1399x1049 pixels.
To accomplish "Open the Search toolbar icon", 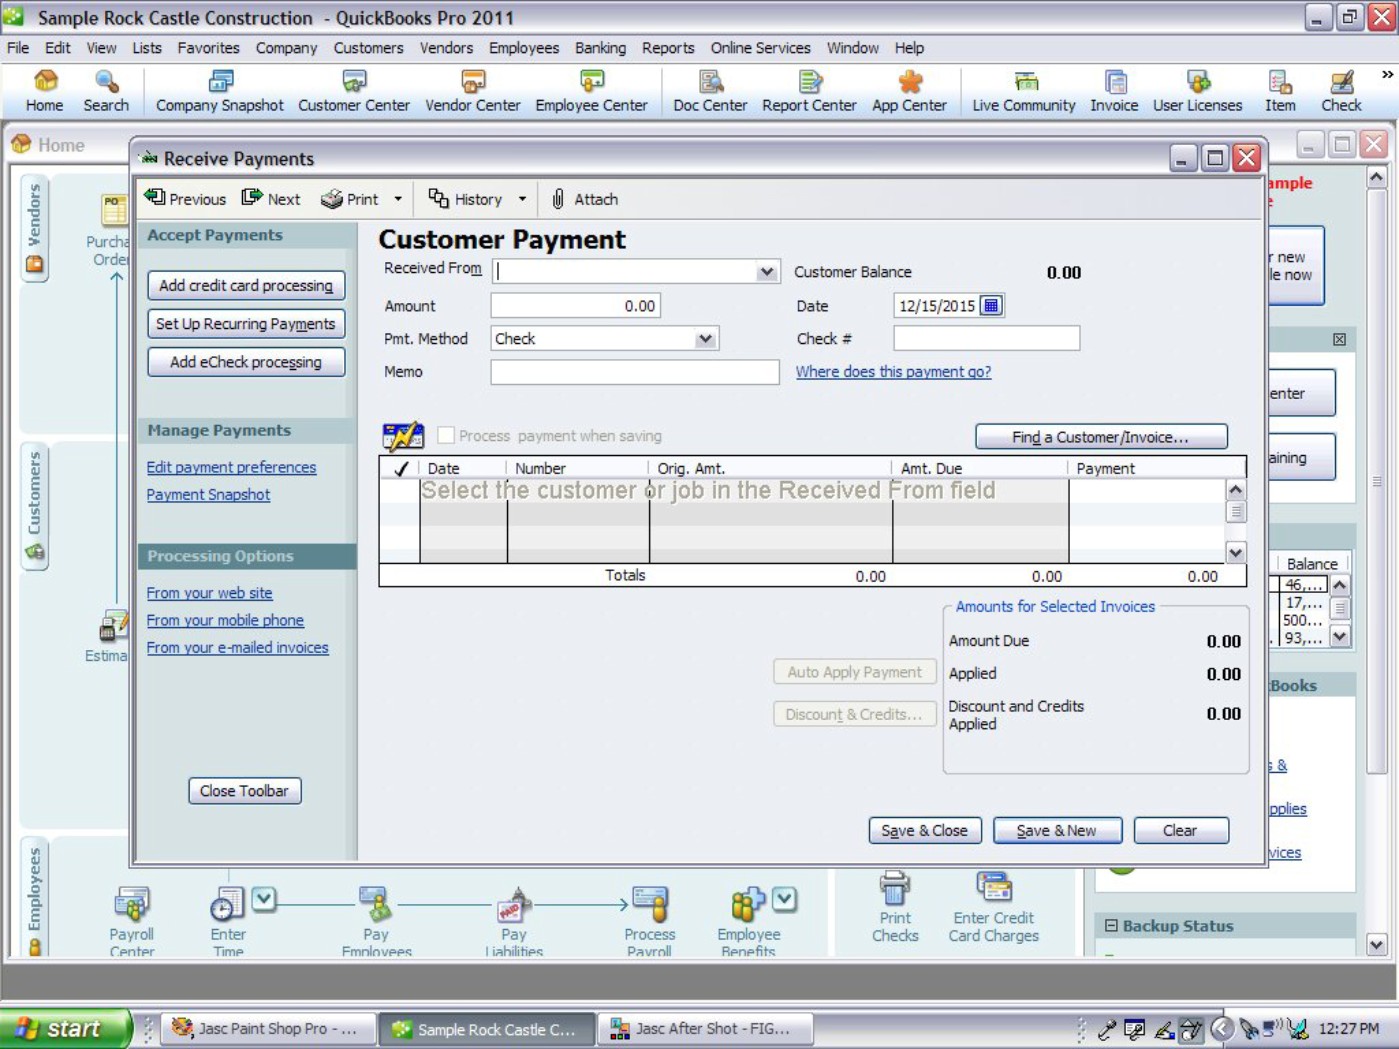I will point(106,91).
